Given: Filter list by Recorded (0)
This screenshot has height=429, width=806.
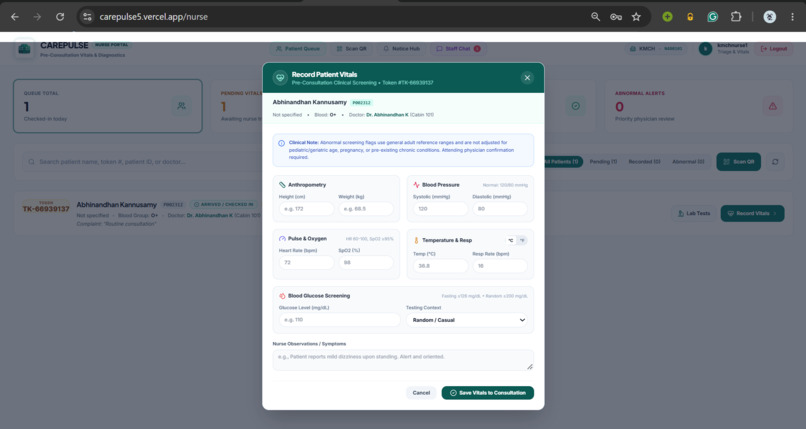Looking at the screenshot, I should tap(644, 162).
